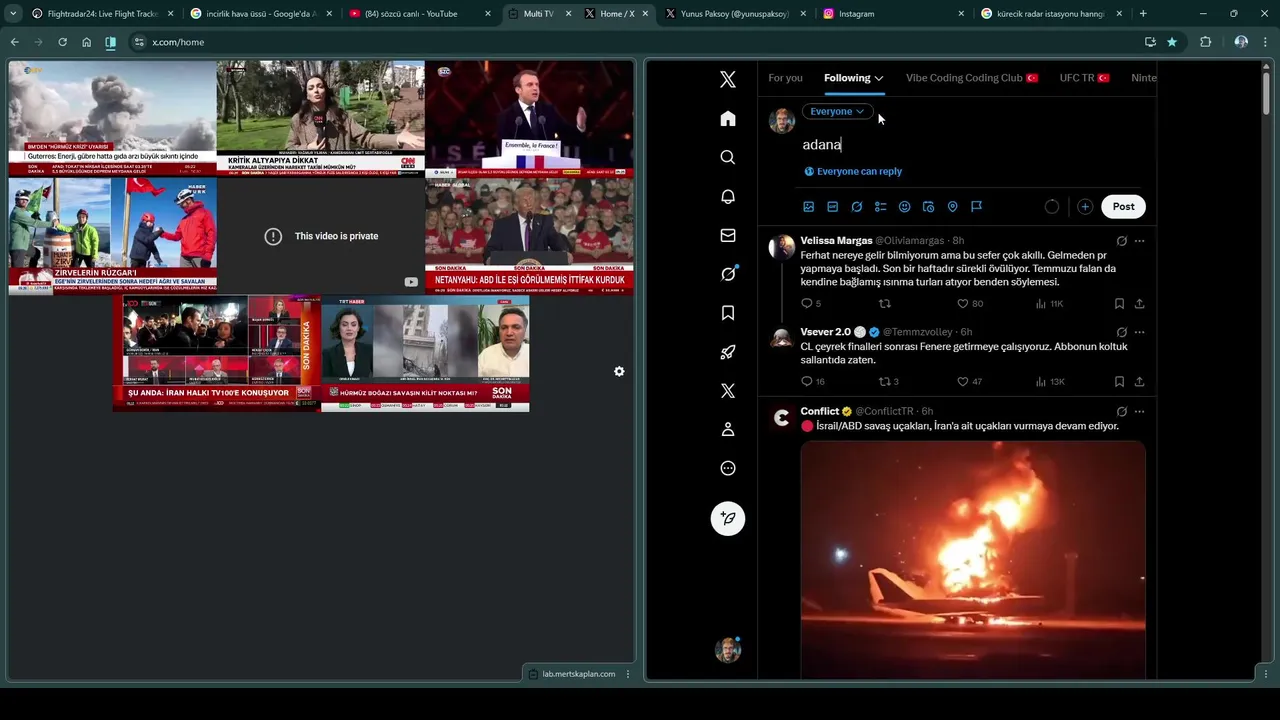Share the Vsever 2.0 post
This screenshot has width=1280, height=720.
1139,382
